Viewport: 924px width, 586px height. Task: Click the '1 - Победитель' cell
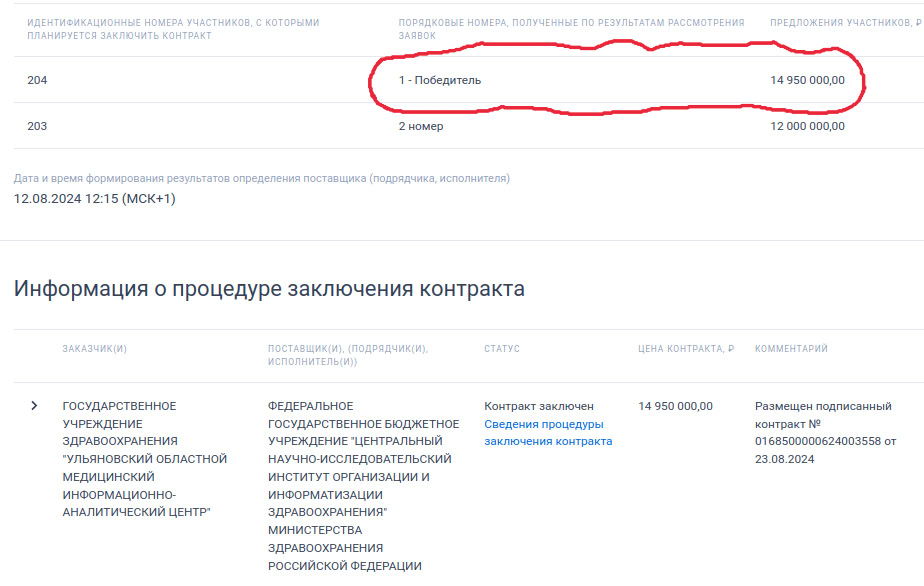pyautogui.click(x=439, y=80)
